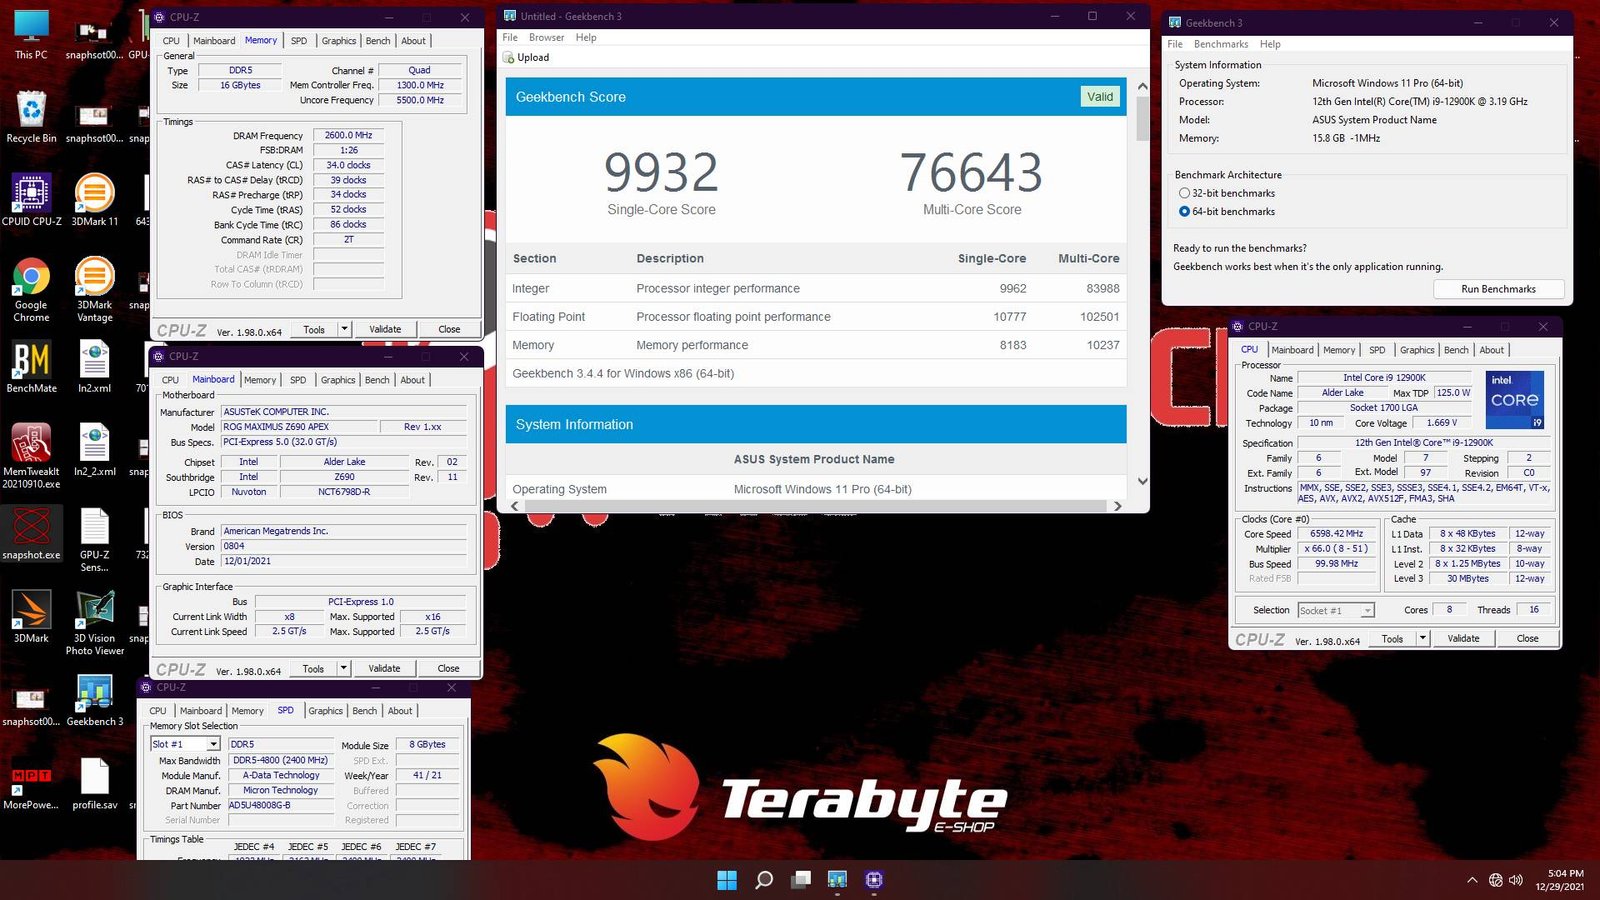Click the Run Benchmarks button
The image size is (1600, 900).
tap(1499, 289)
